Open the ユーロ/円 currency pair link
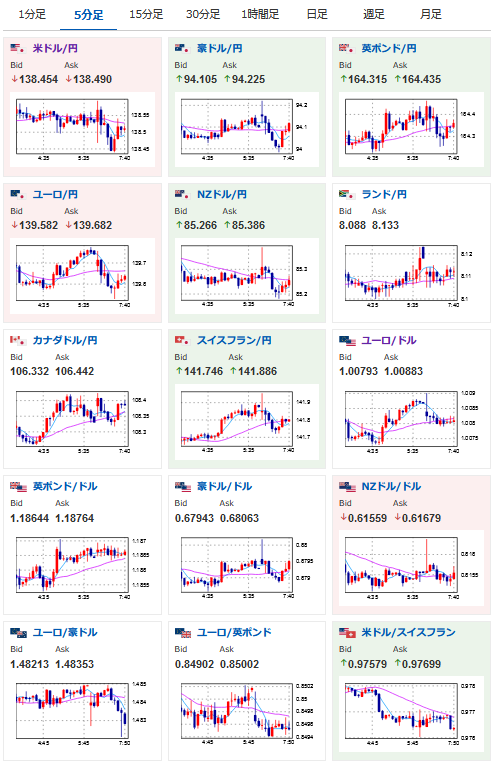492x764 pixels. pyautogui.click(x=55, y=194)
